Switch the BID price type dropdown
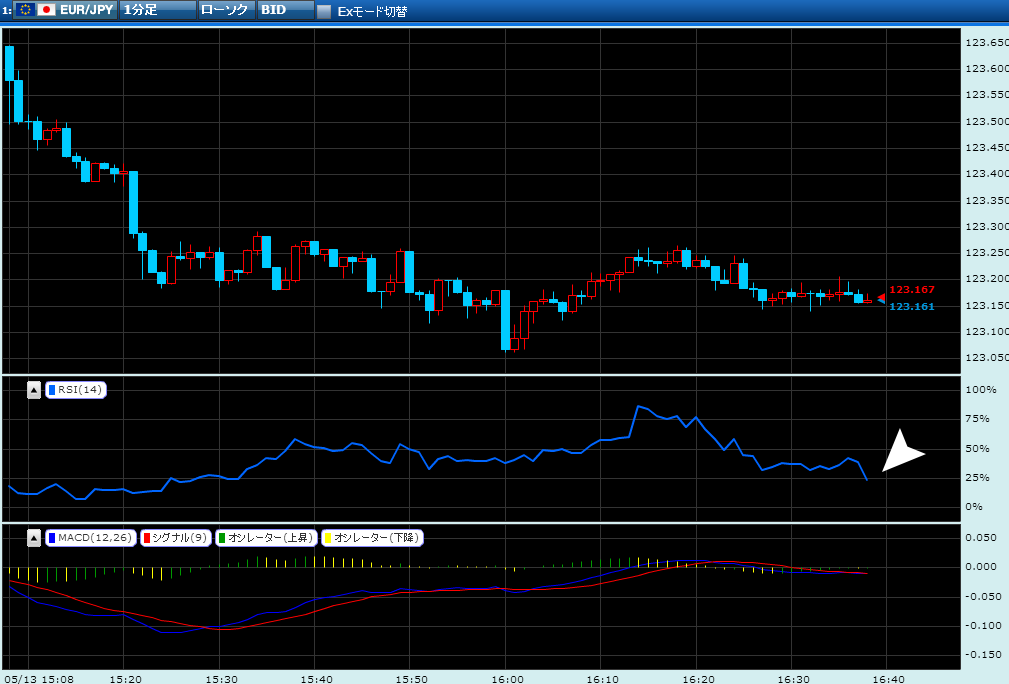This screenshot has height=684, width=1009. [x=286, y=10]
